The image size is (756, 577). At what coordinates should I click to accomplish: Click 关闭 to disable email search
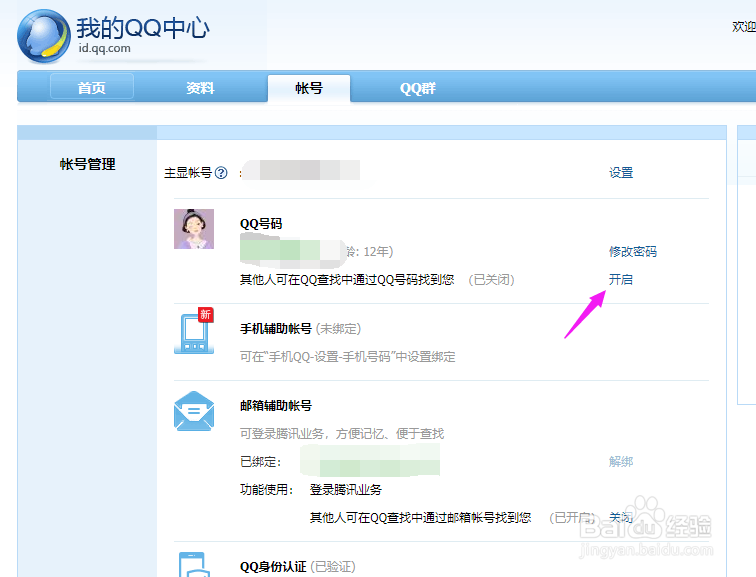(x=621, y=518)
